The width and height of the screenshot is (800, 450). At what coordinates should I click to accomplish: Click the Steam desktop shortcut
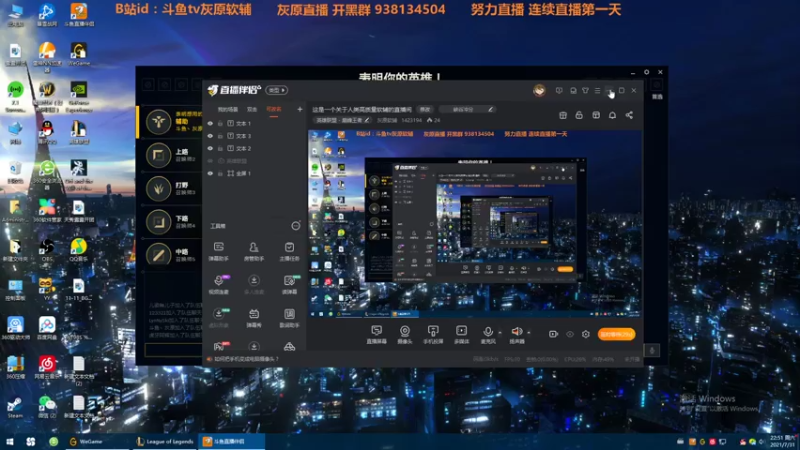tap(15, 407)
